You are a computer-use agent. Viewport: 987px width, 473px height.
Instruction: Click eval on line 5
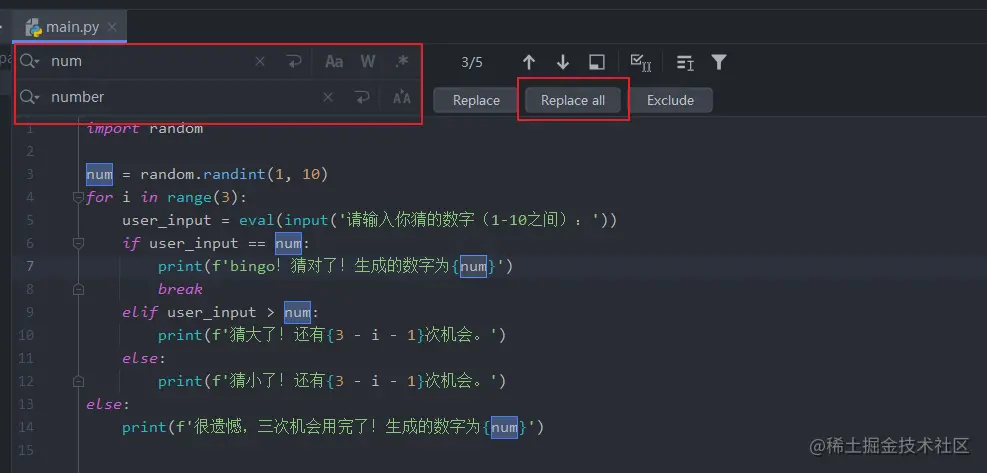point(257,220)
